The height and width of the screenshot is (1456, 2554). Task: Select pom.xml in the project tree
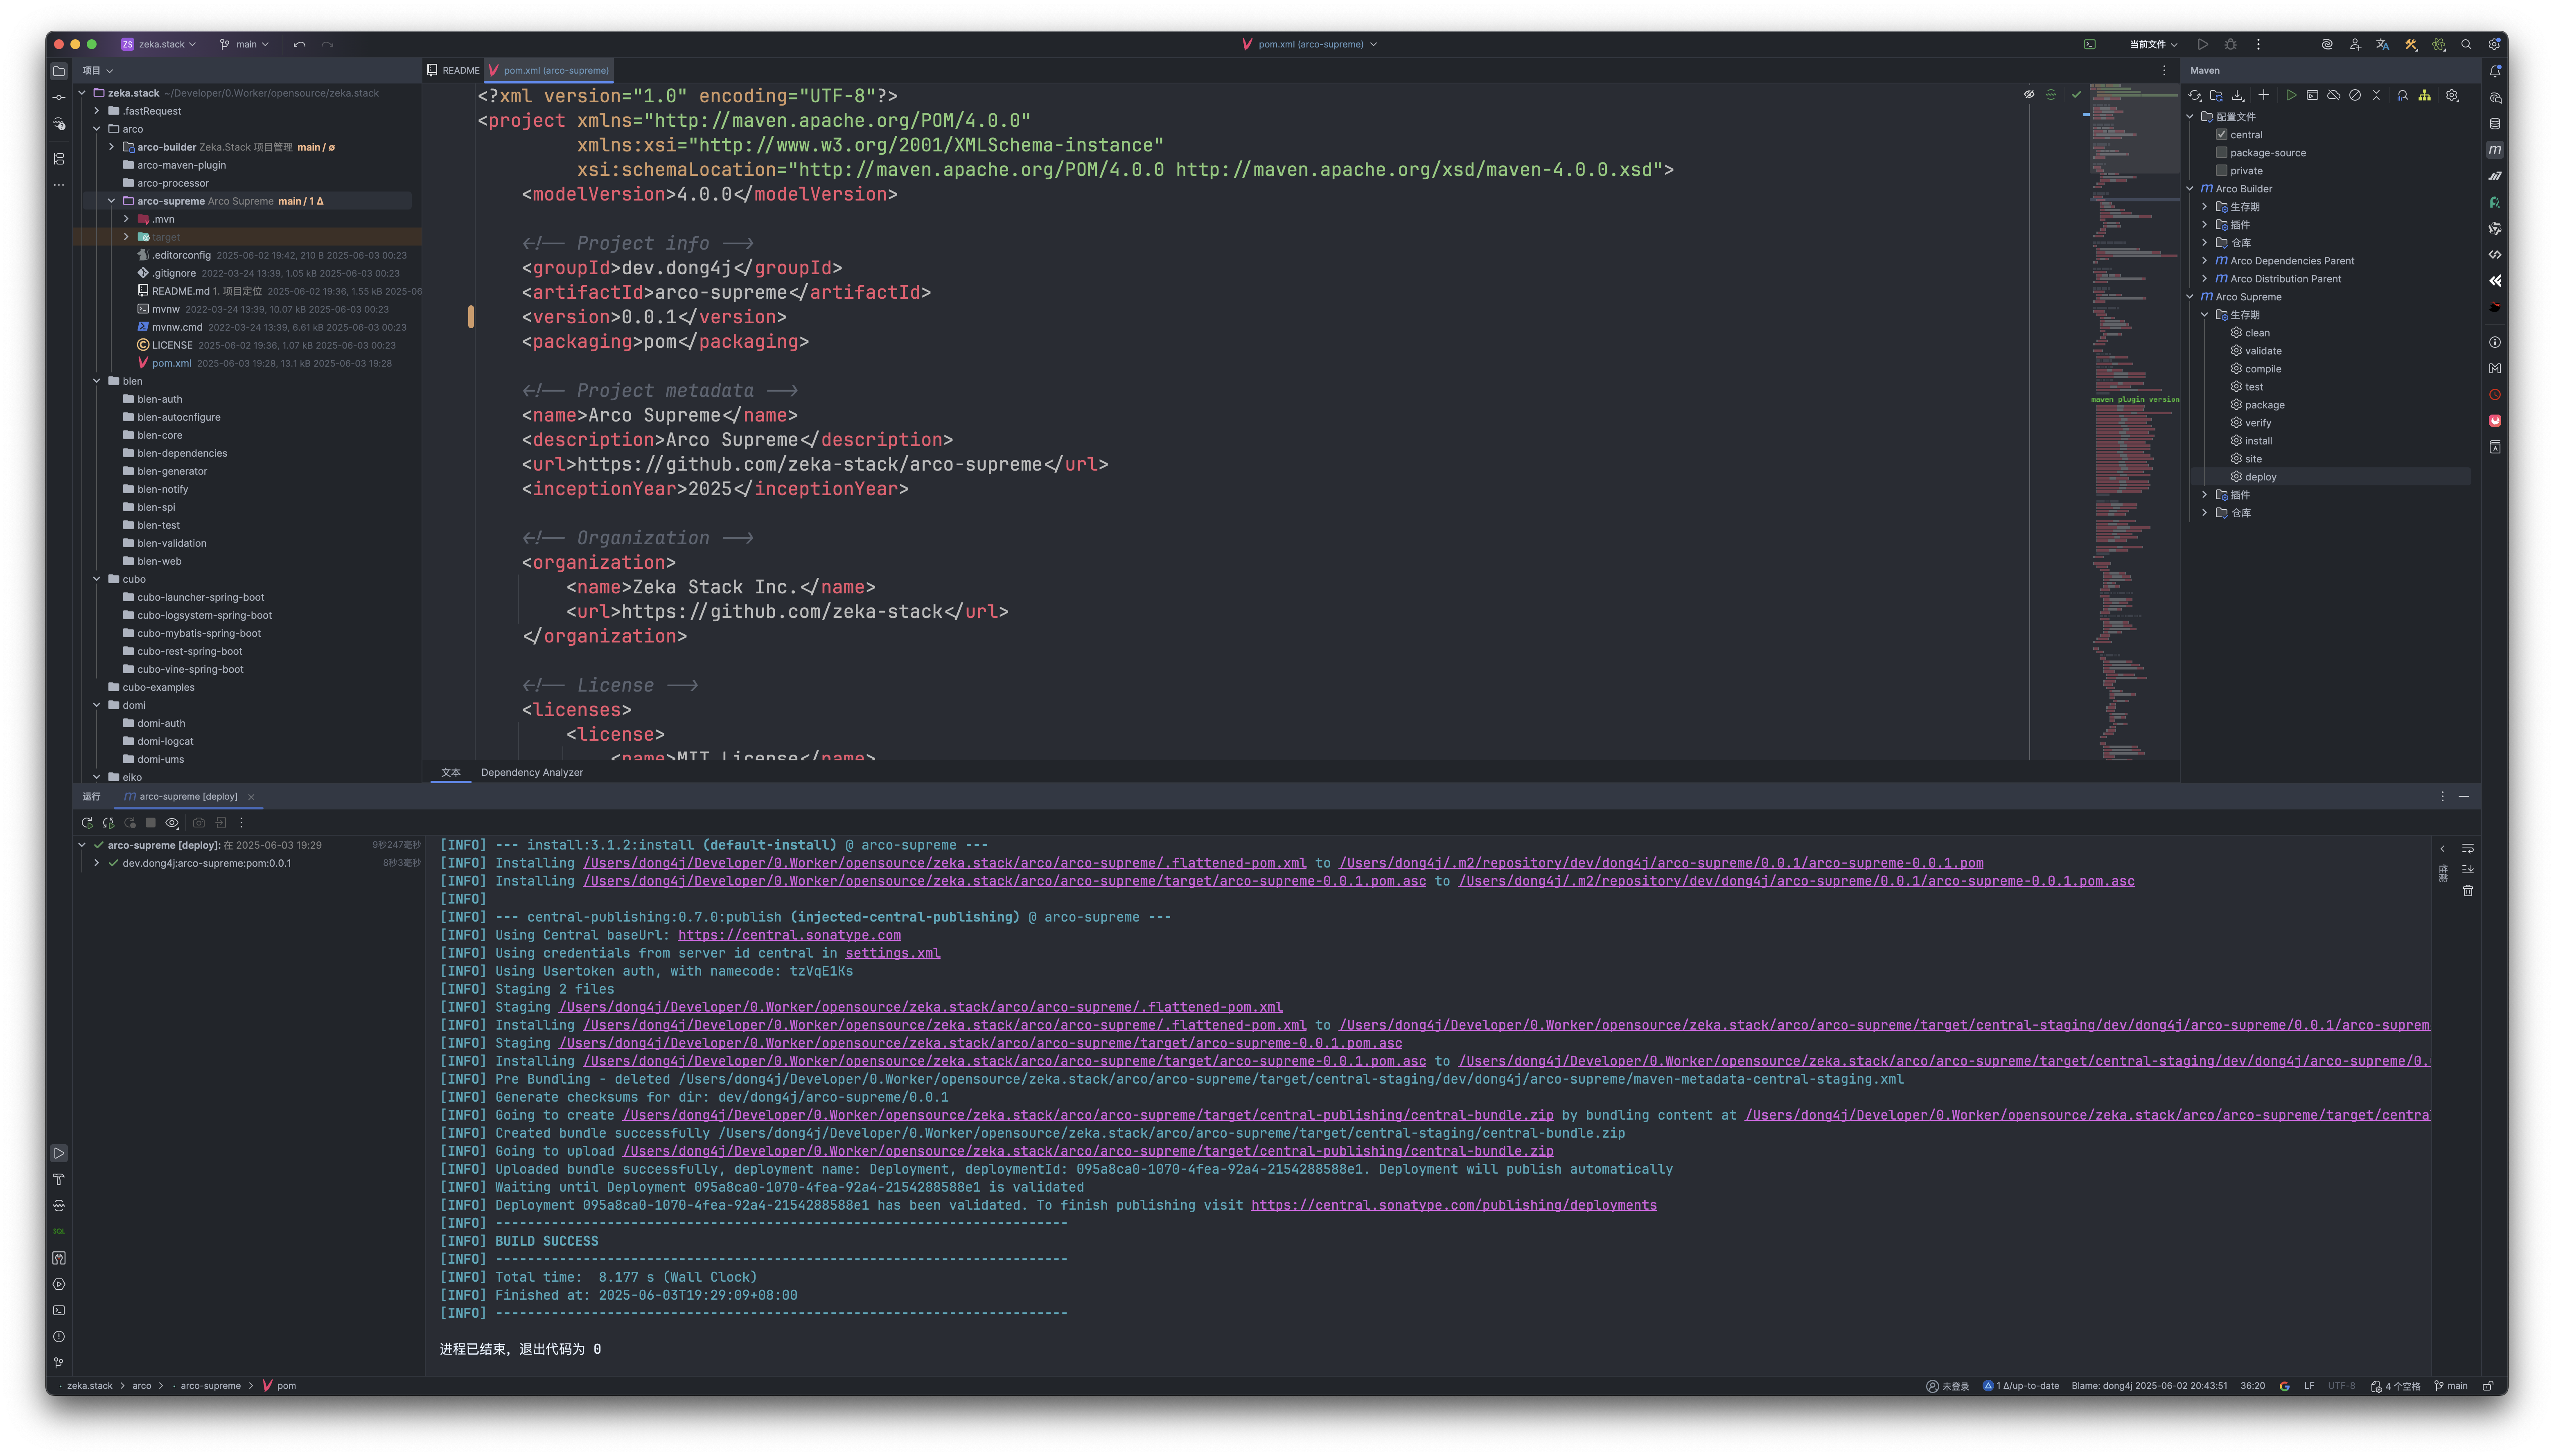[x=171, y=363]
